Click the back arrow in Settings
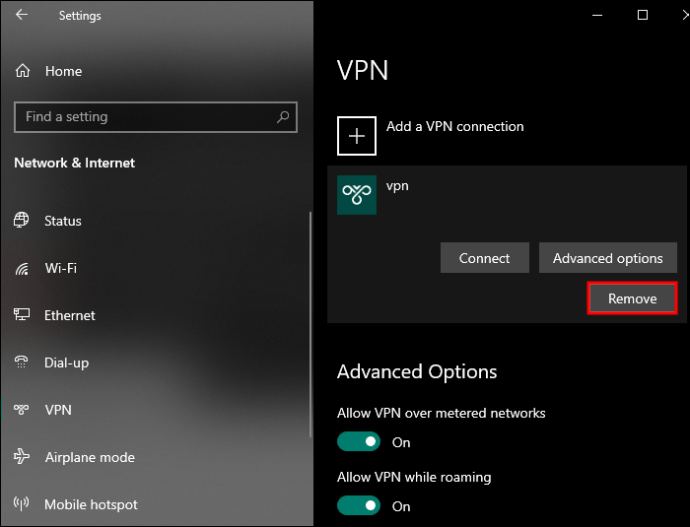The width and height of the screenshot is (690, 527). pyautogui.click(x=22, y=15)
